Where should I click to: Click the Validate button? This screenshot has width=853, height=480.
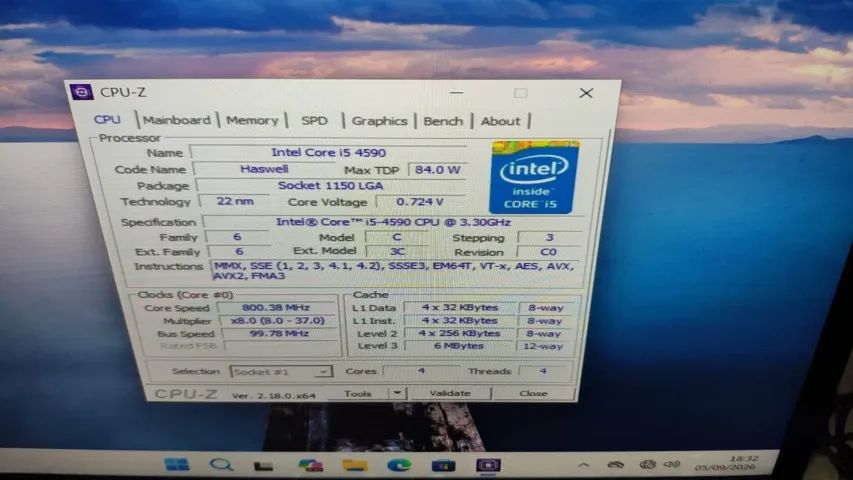click(x=450, y=393)
